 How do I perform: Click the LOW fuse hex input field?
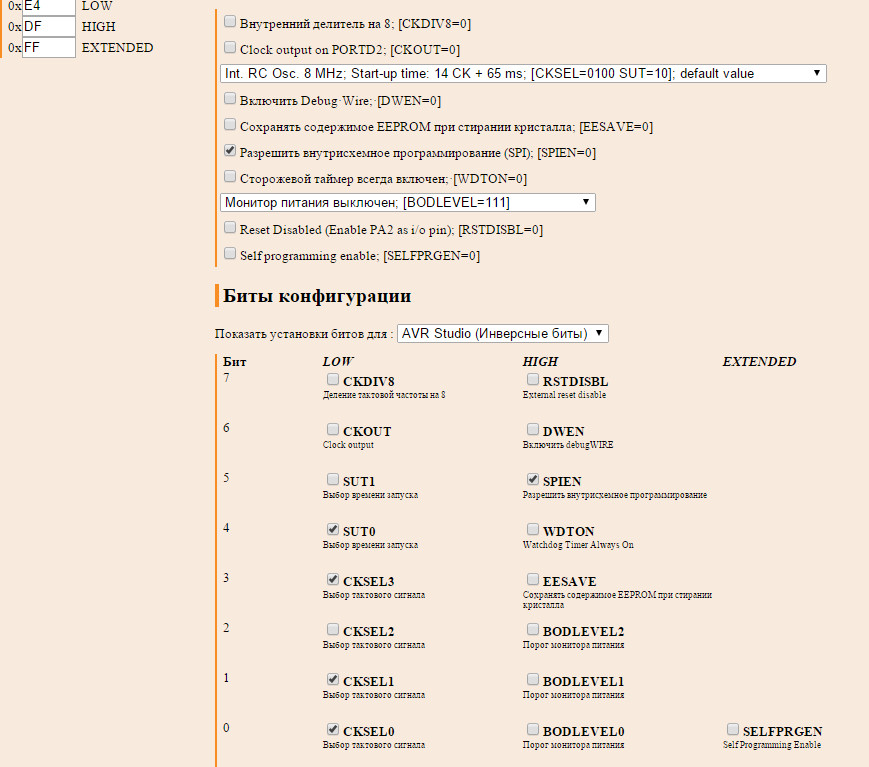[x=48, y=6]
